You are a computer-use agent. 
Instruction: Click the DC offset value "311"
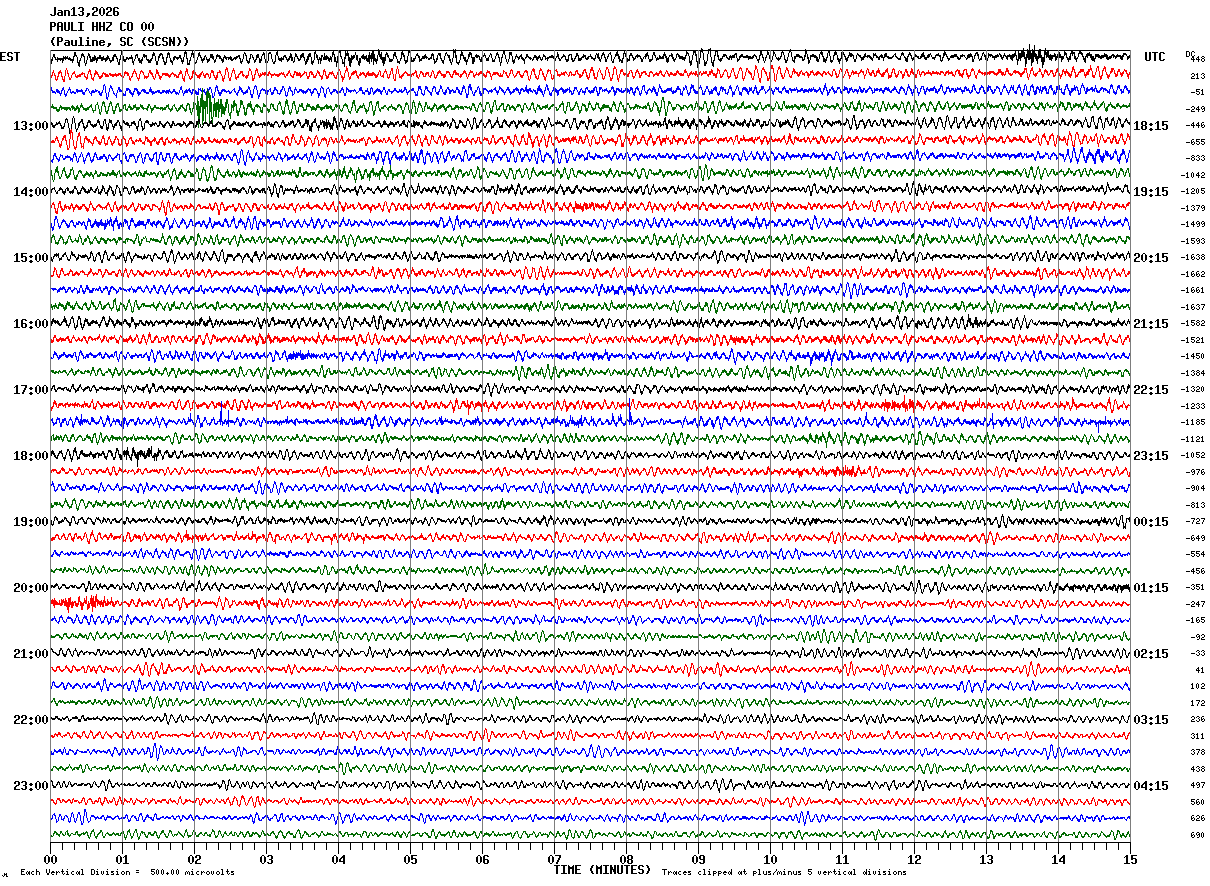click(x=1197, y=736)
